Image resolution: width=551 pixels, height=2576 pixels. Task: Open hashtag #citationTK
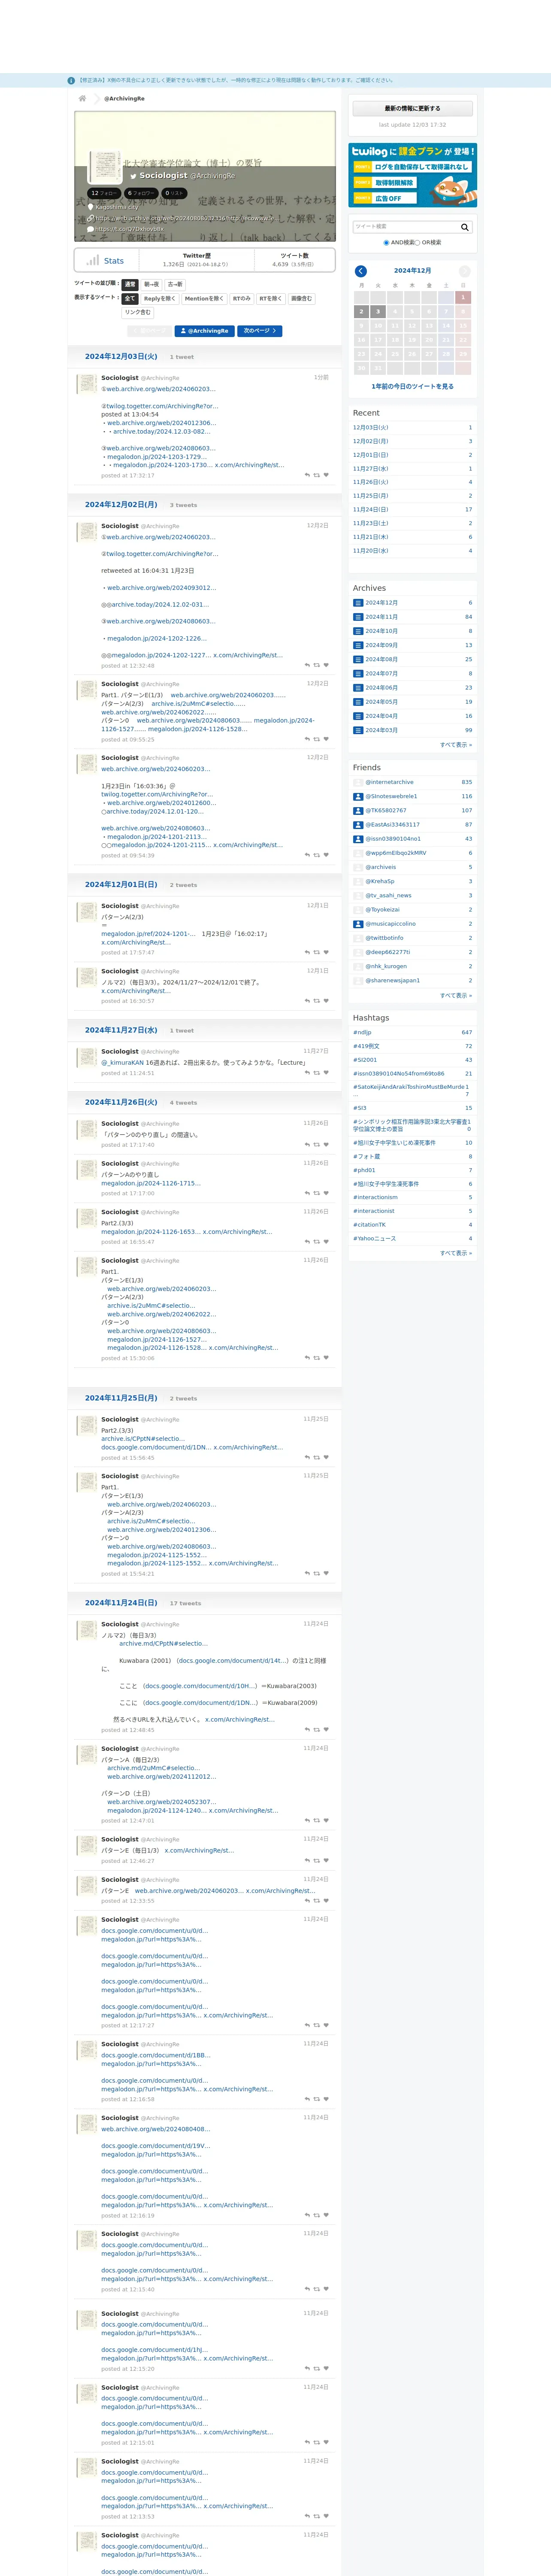[369, 1224]
